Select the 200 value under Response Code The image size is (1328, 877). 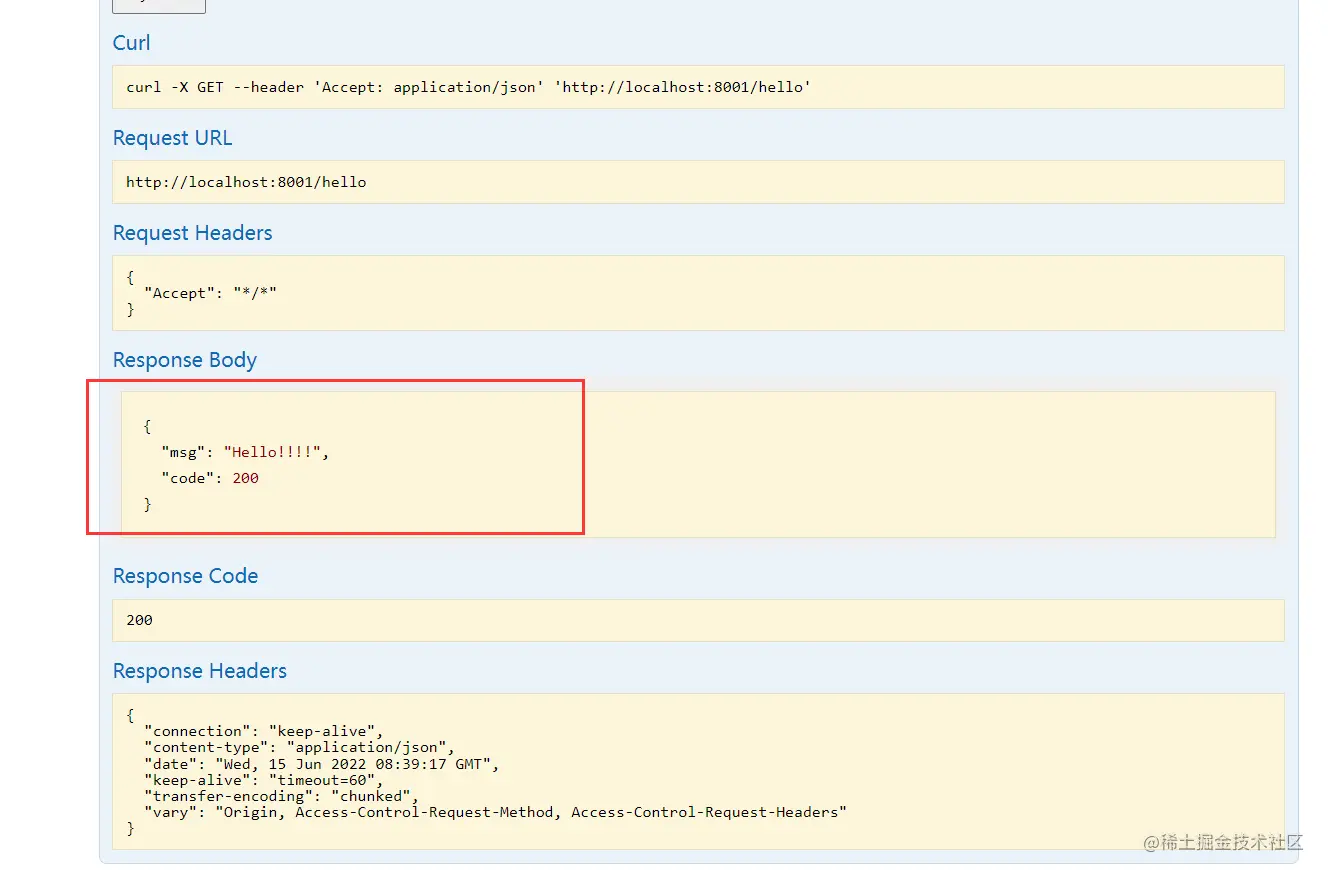[x=139, y=620]
